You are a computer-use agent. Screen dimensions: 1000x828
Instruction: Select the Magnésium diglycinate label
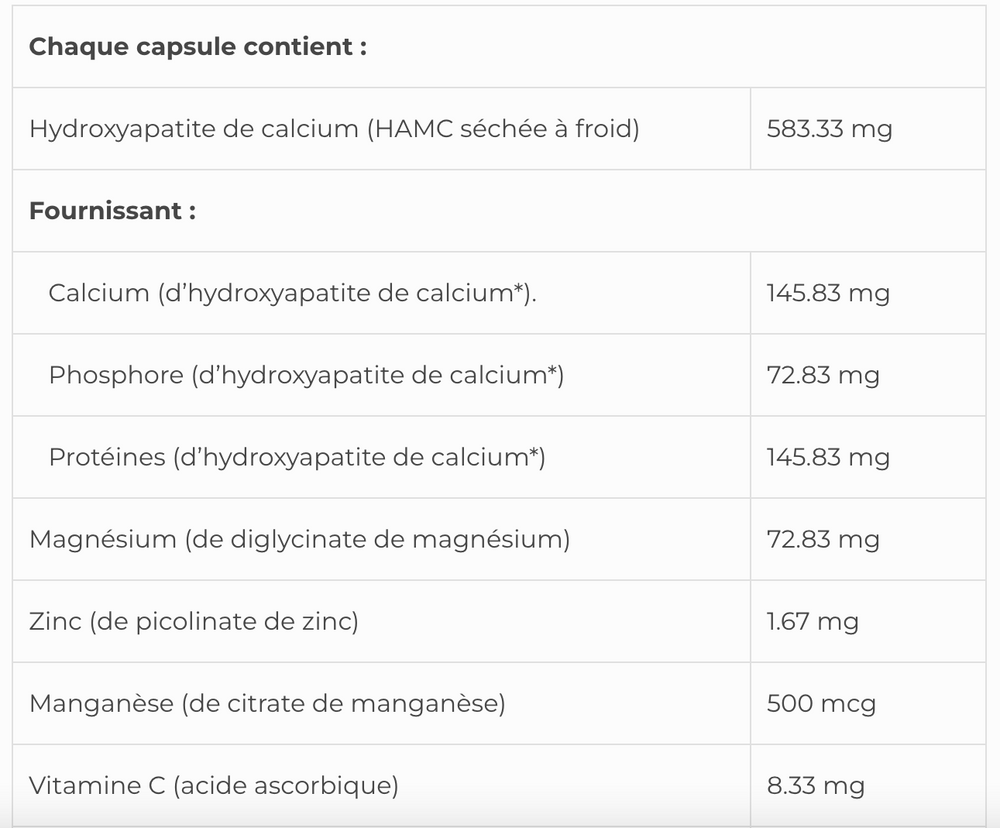[299, 539]
